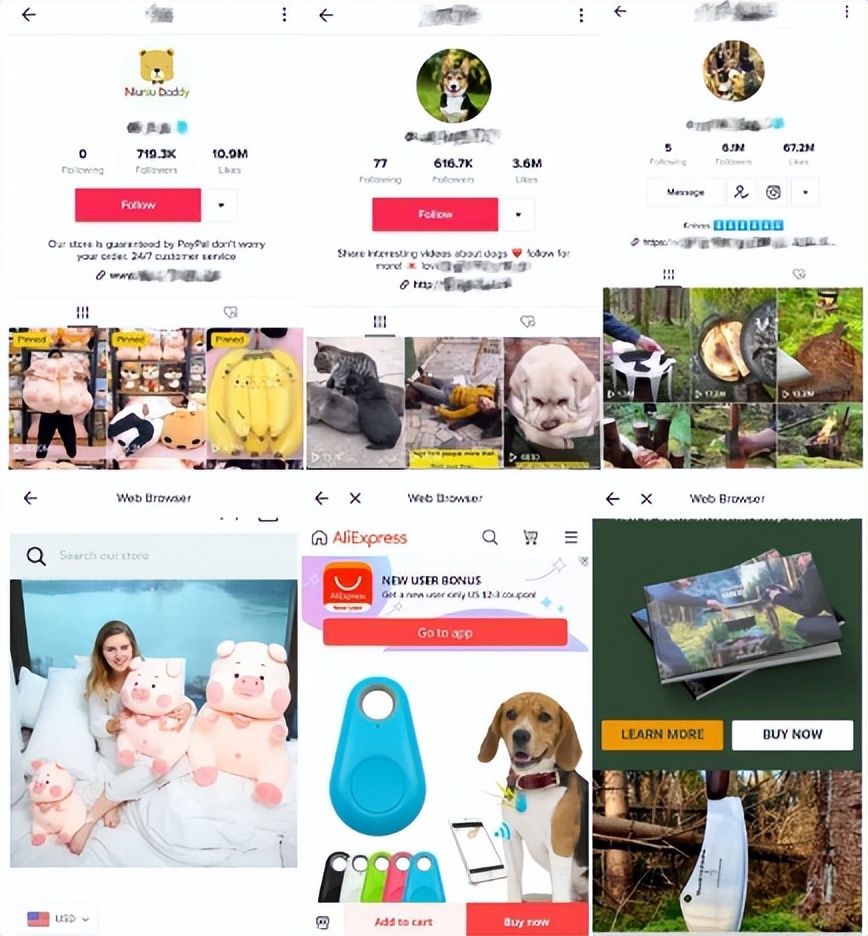Switch to liked videos tab on corgi profile
Image resolution: width=868 pixels, height=936 pixels.
(x=527, y=322)
